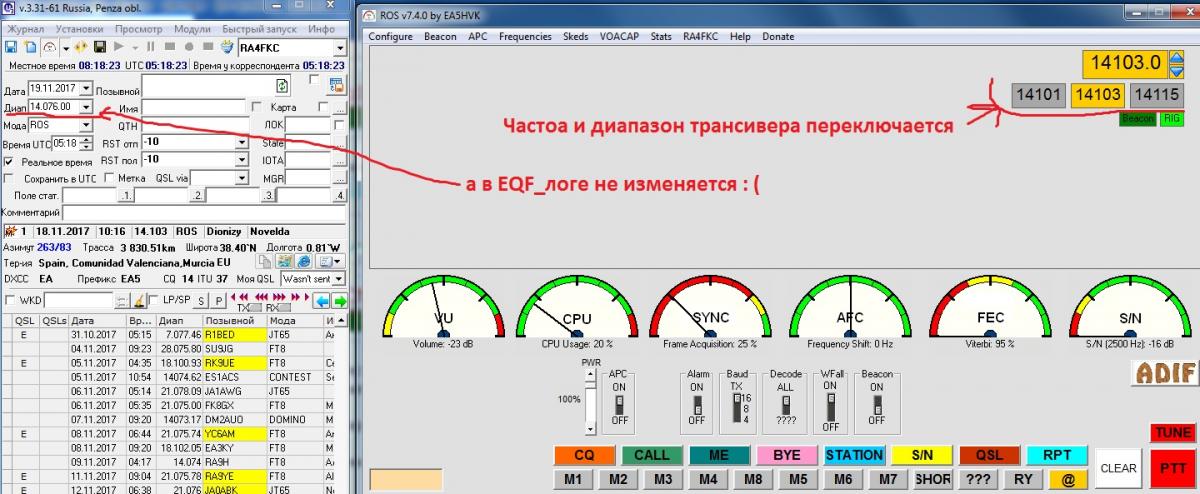The image size is (1200, 494).
Task: Open the Мода ROS dropdown
Action: [x=84, y=126]
